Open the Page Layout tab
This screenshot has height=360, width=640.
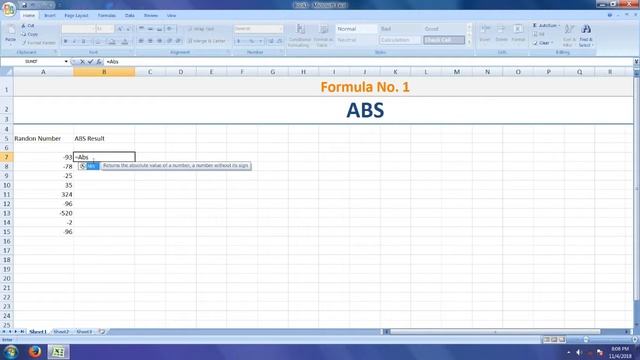click(76, 16)
